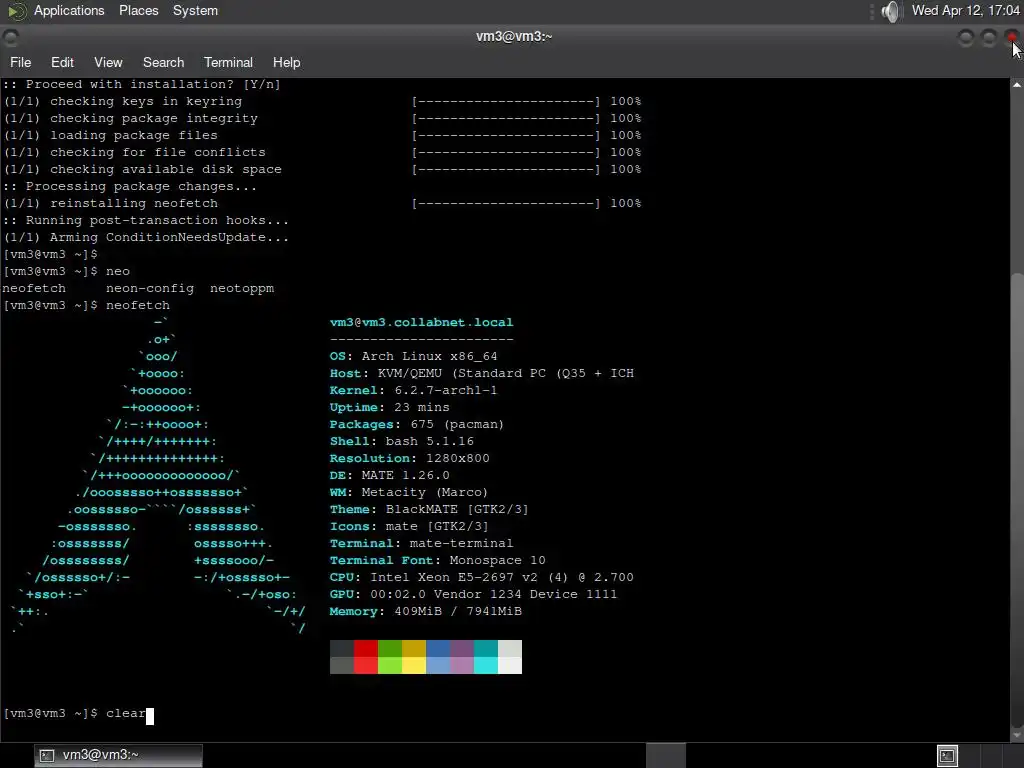The height and width of the screenshot is (768, 1024).
Task: Open the Help menu
Action: [x=286, y=63]
